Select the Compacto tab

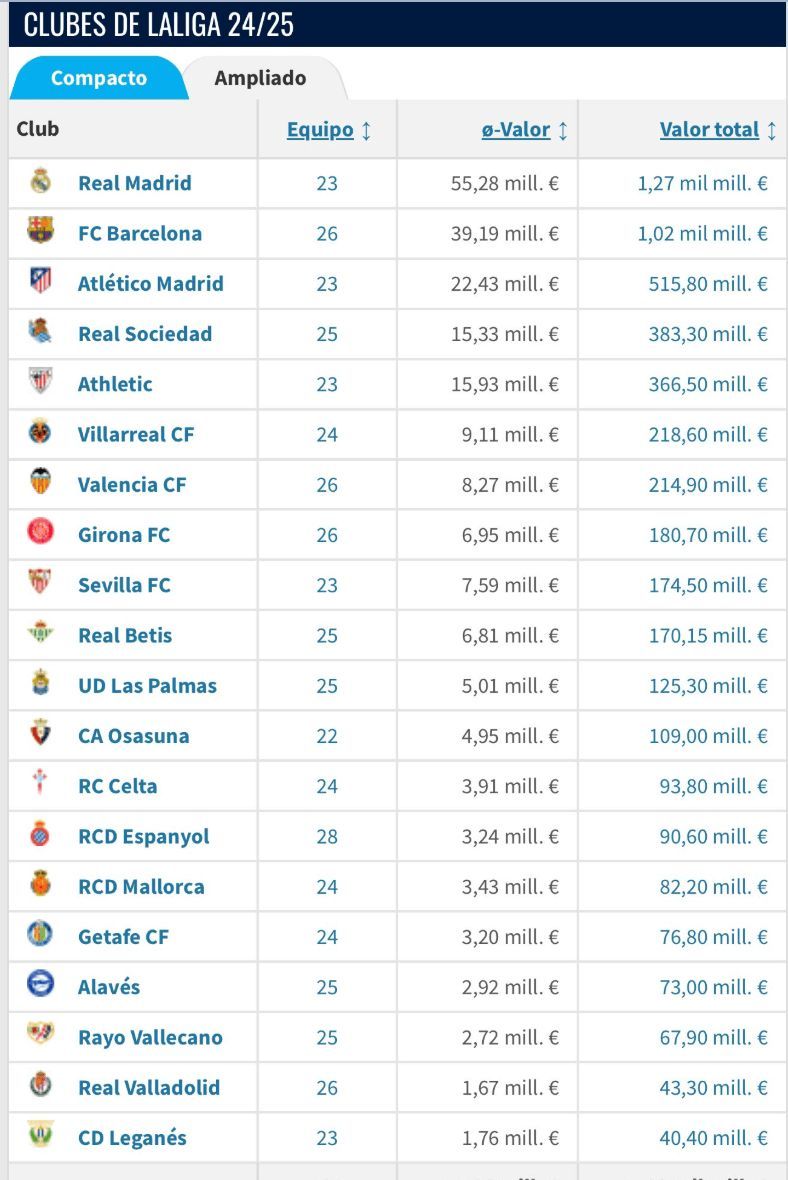click(x=97, y=77)
